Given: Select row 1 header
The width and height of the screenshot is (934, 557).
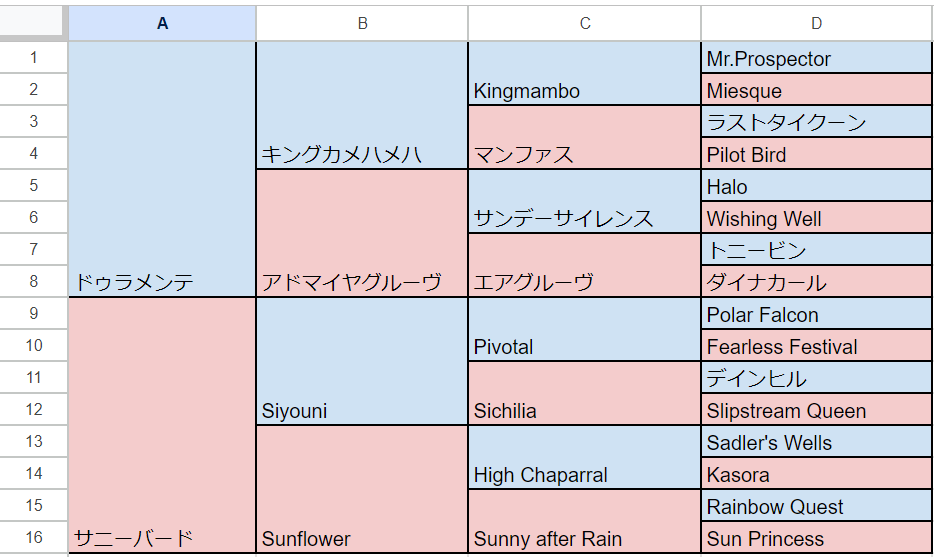Looking at the screenshot, I should (34, 58).
